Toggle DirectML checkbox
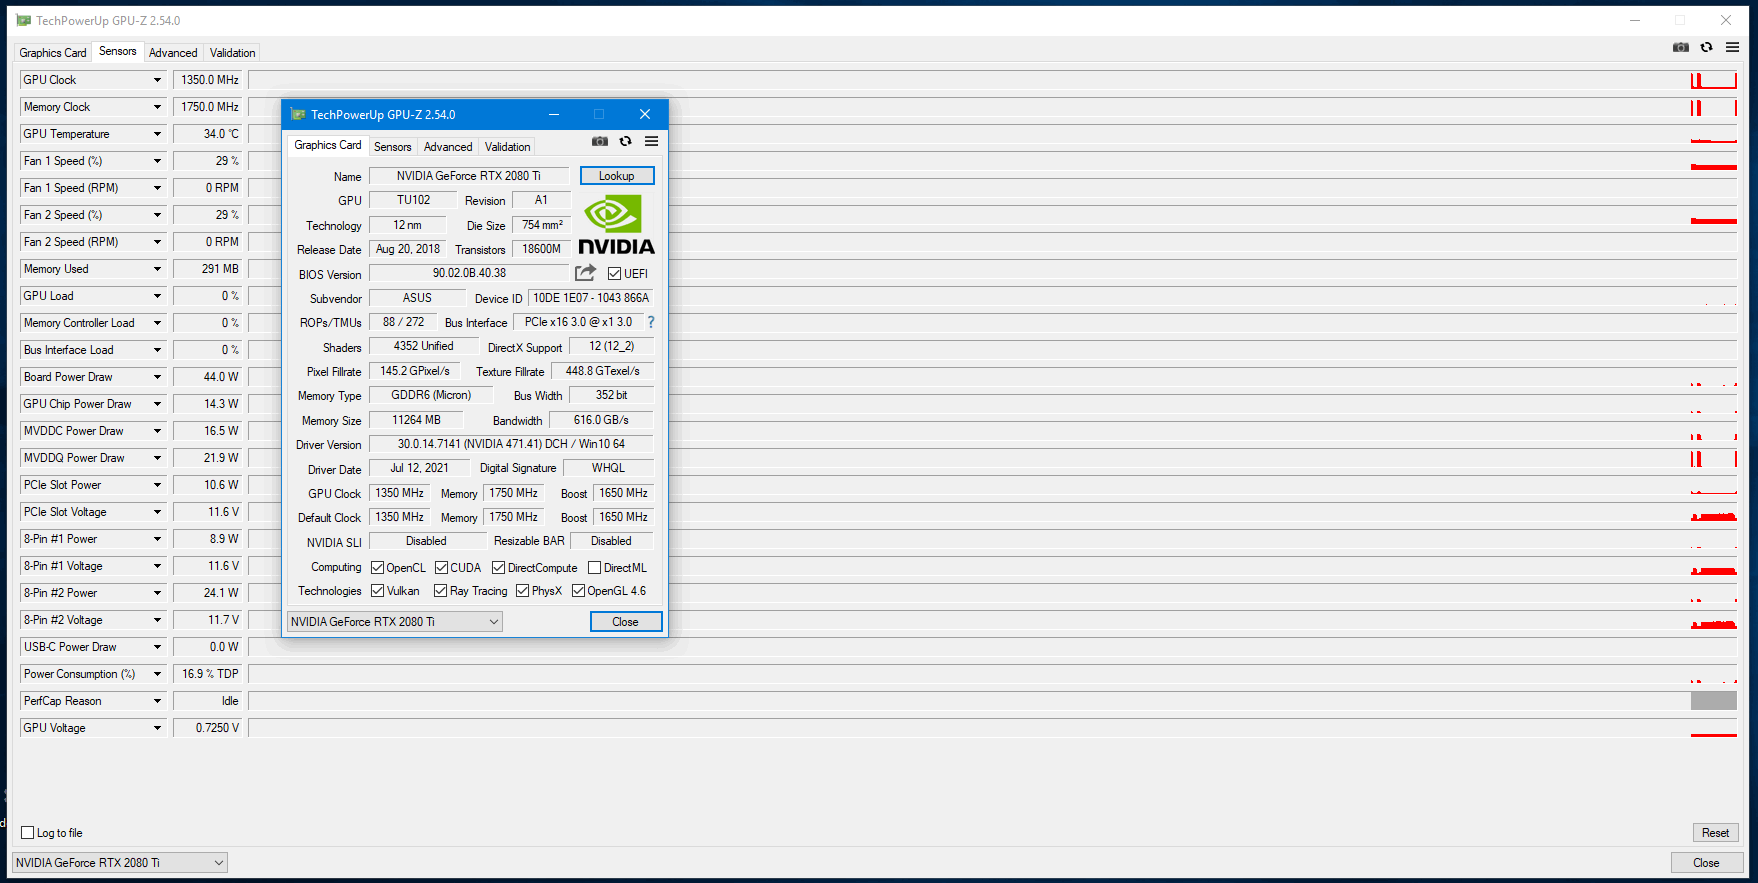 click(595, 568)
